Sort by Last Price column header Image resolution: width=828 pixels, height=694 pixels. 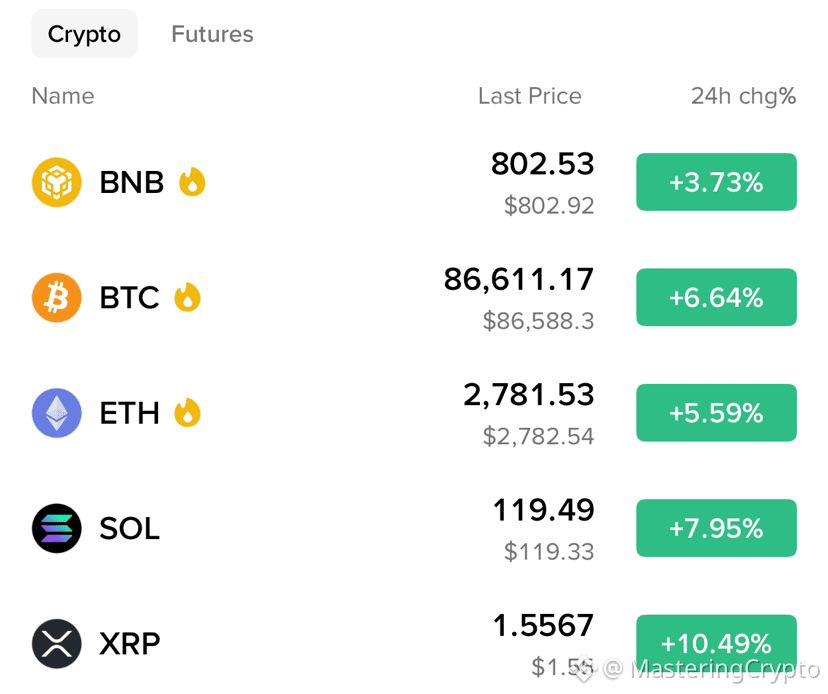(x=530, y=96)
